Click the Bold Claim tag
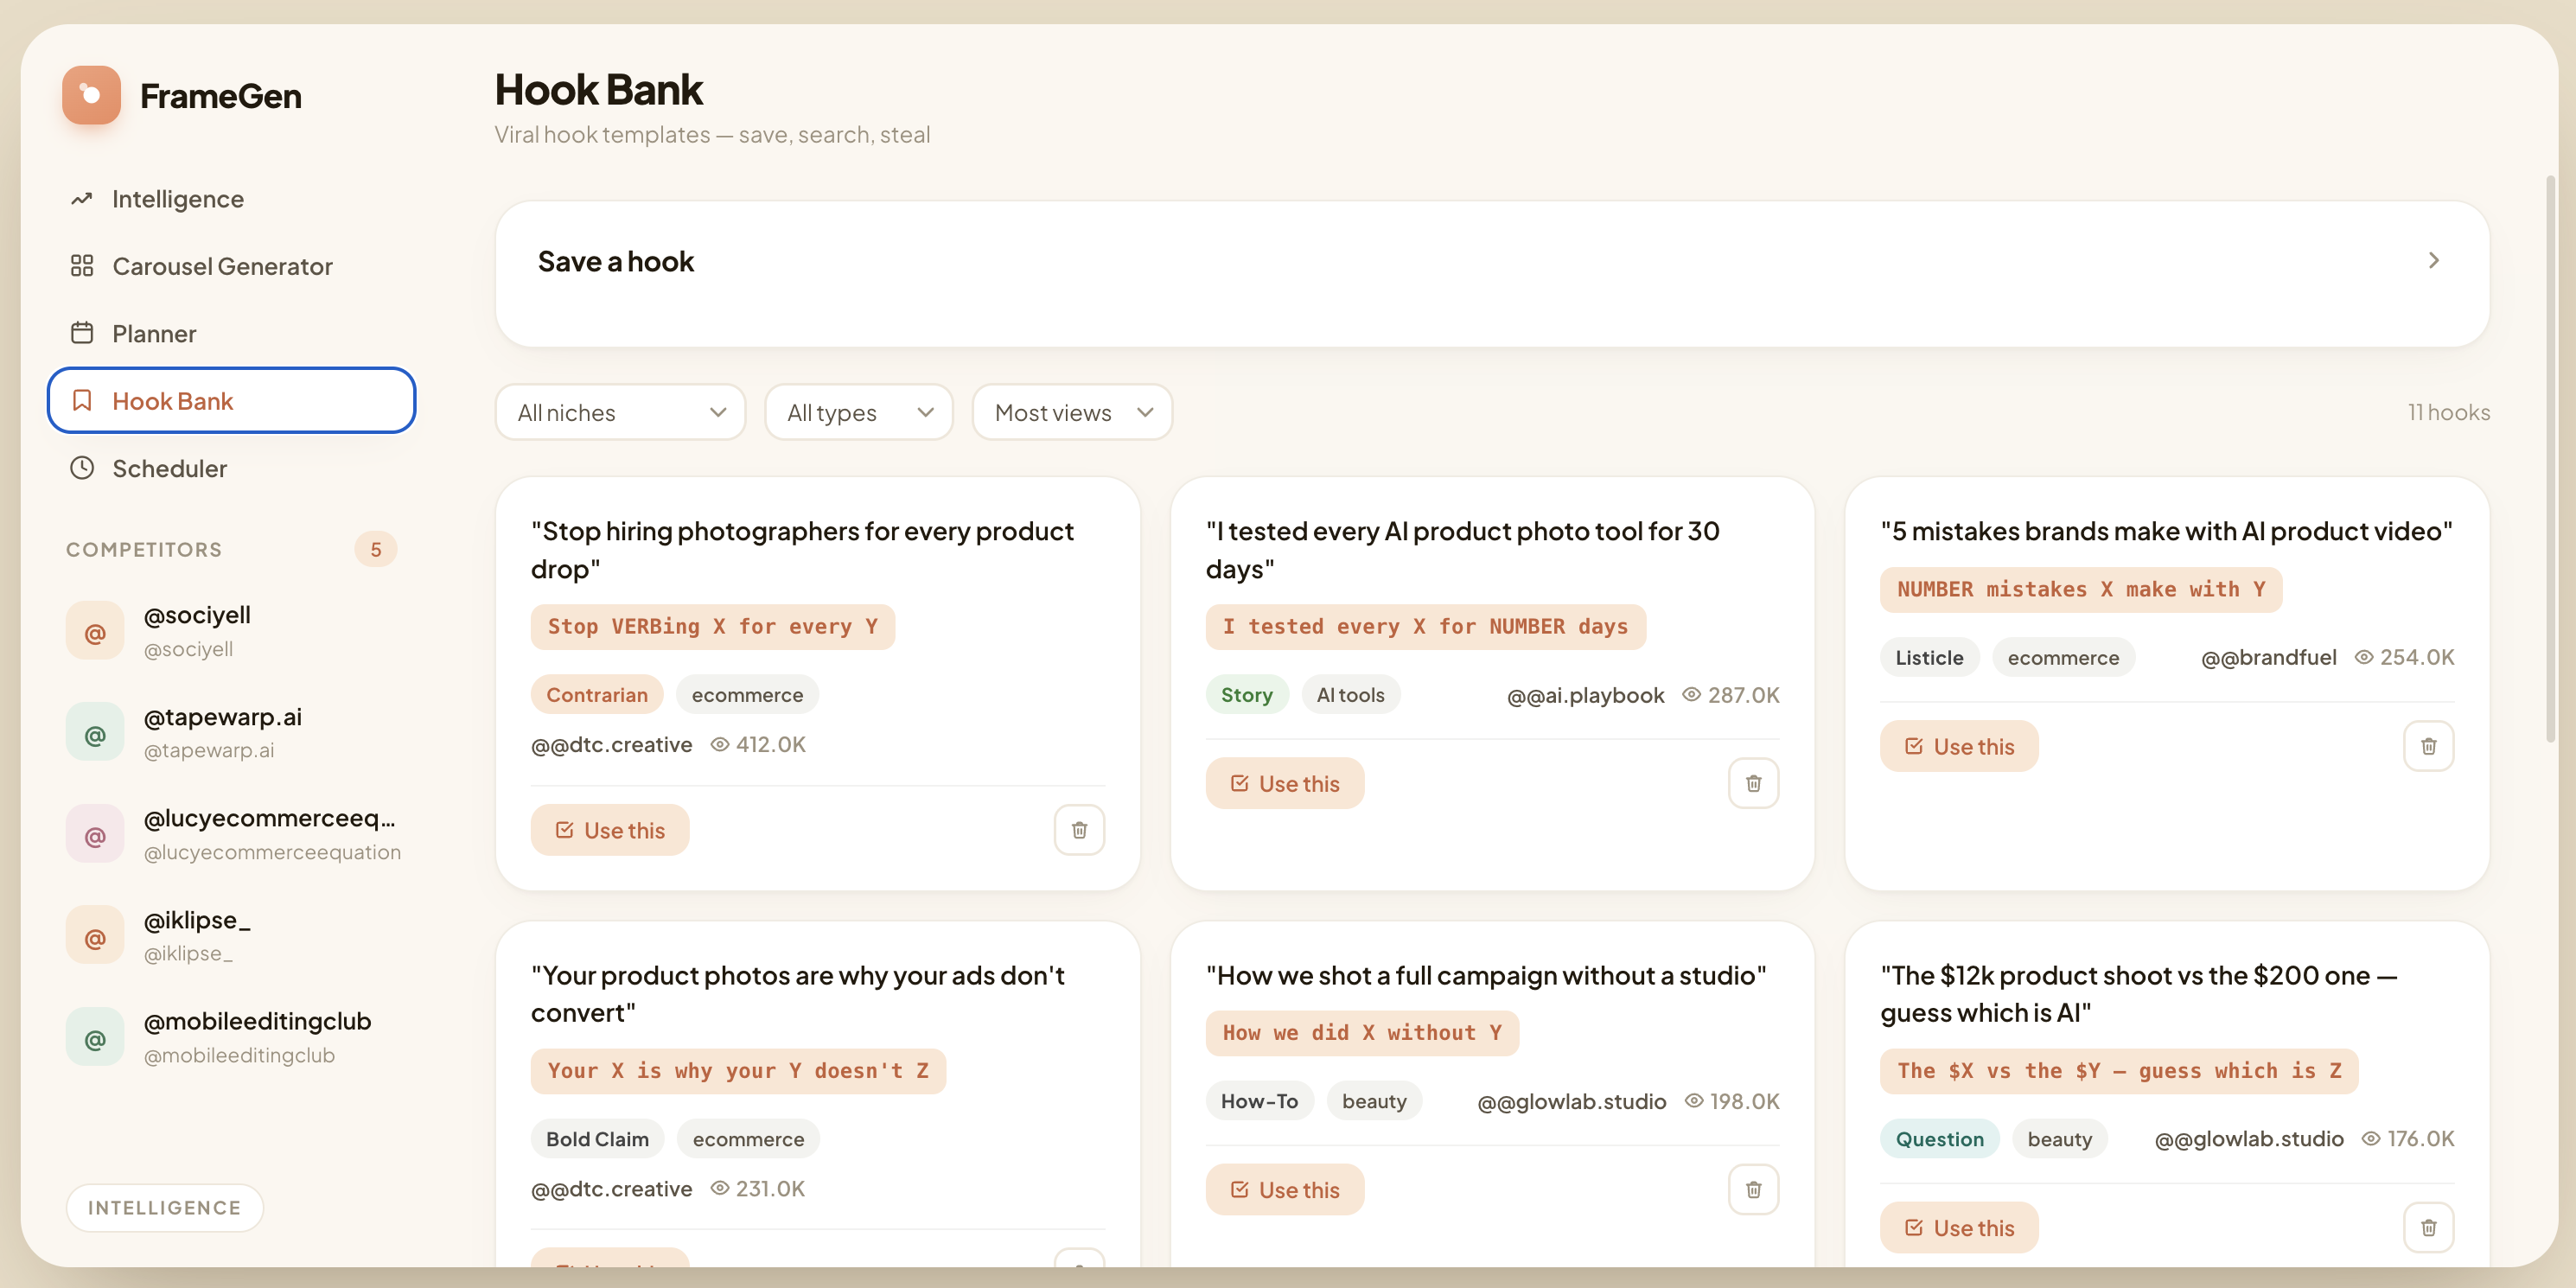 tap(597, 1138)
